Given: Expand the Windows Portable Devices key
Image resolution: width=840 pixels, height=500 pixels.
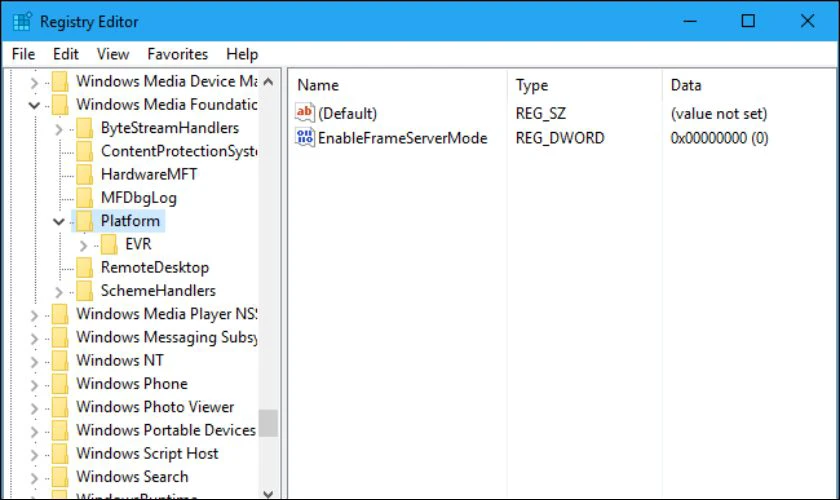Looking at the screenshot, I should click(x=34, y=431).
